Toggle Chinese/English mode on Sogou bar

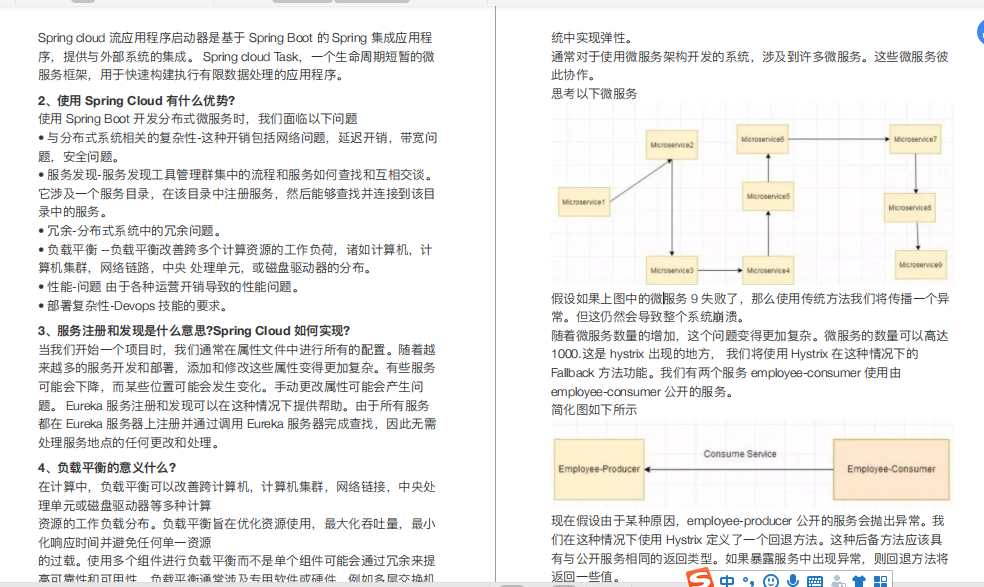(727, 581)
